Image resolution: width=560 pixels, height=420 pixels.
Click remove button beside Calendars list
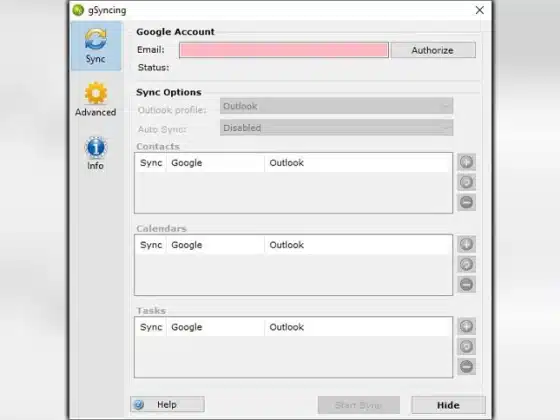[466, 285]
